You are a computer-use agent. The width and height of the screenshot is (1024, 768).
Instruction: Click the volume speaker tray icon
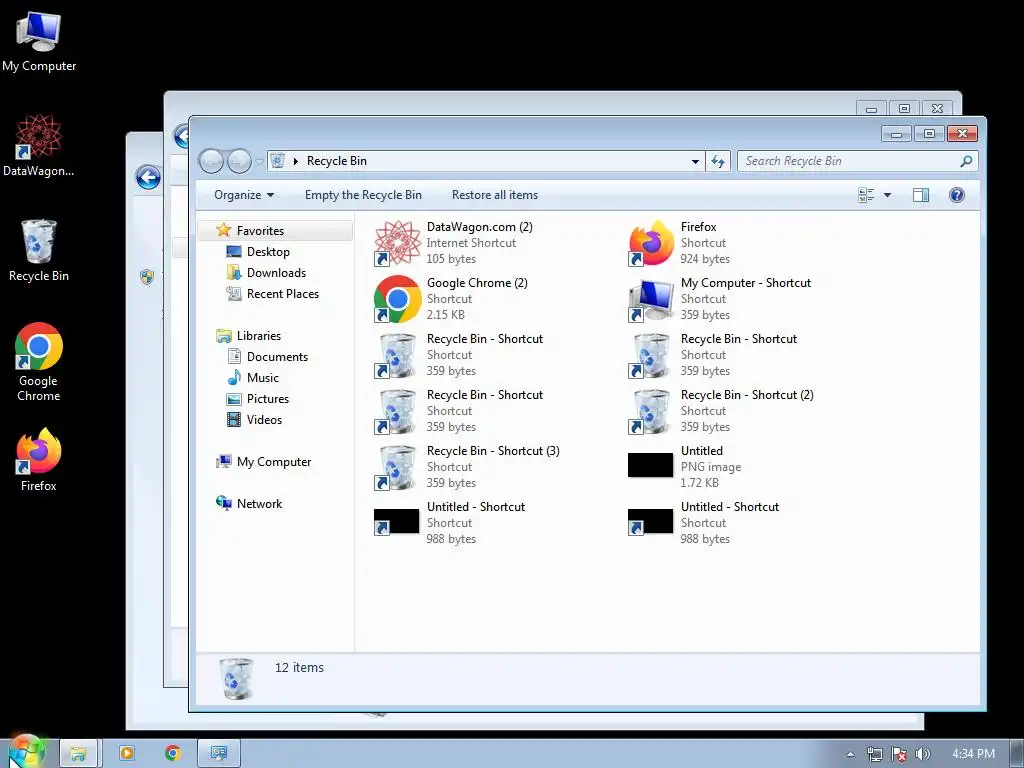tap(923, 754)
